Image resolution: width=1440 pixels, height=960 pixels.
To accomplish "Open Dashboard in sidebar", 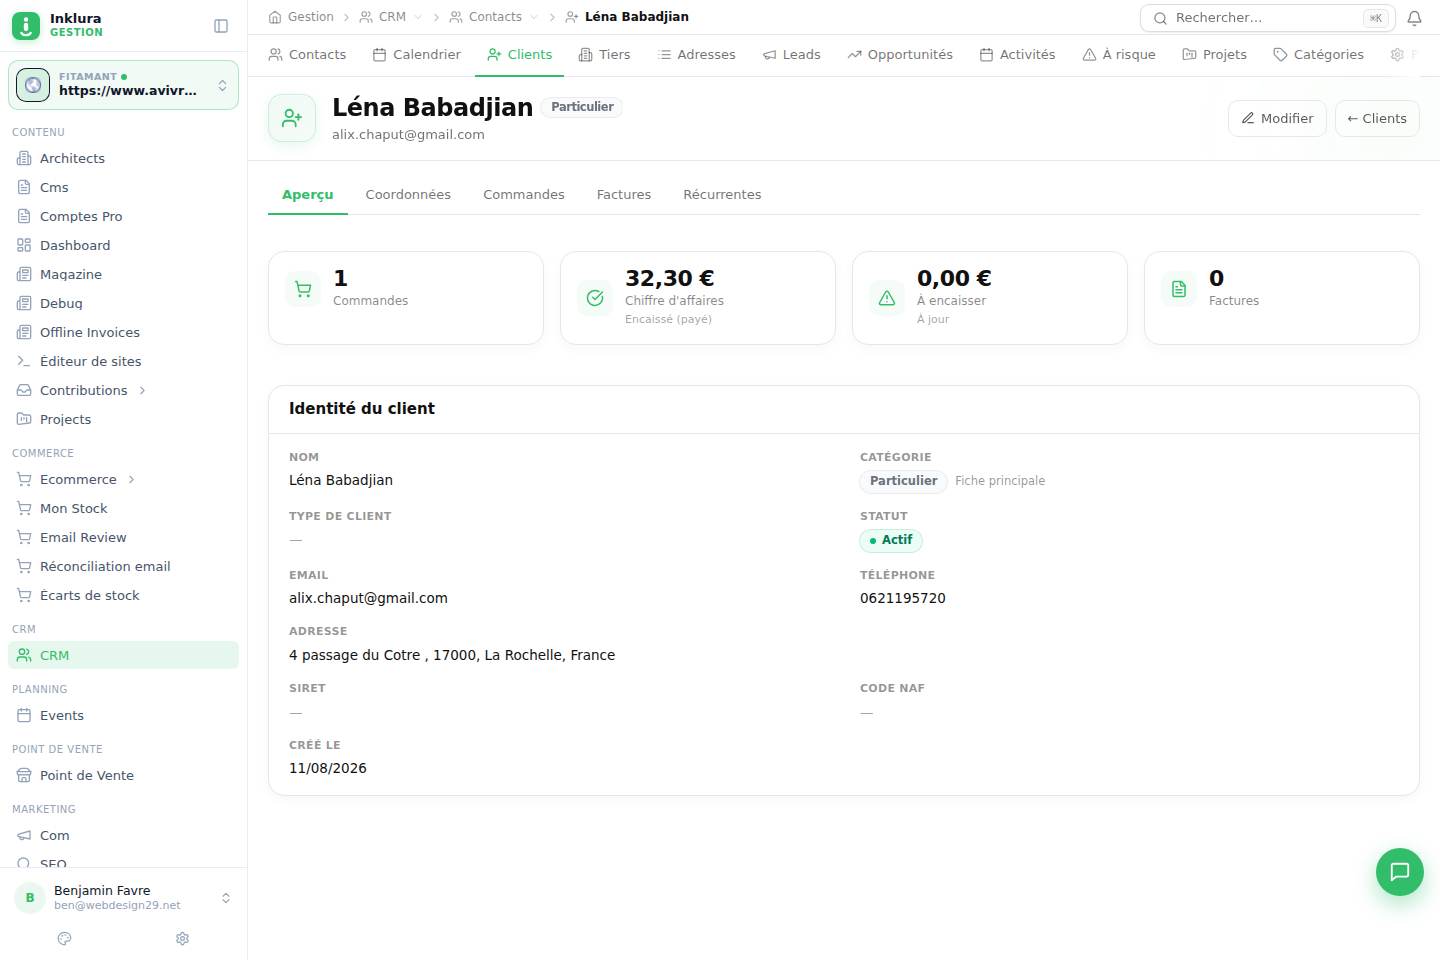I will coord(124,245).
